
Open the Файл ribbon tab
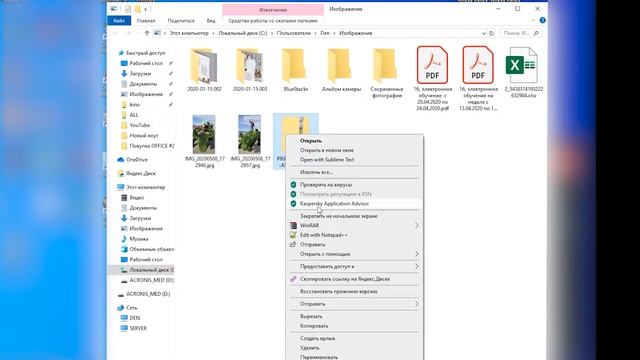click(119, 20)
